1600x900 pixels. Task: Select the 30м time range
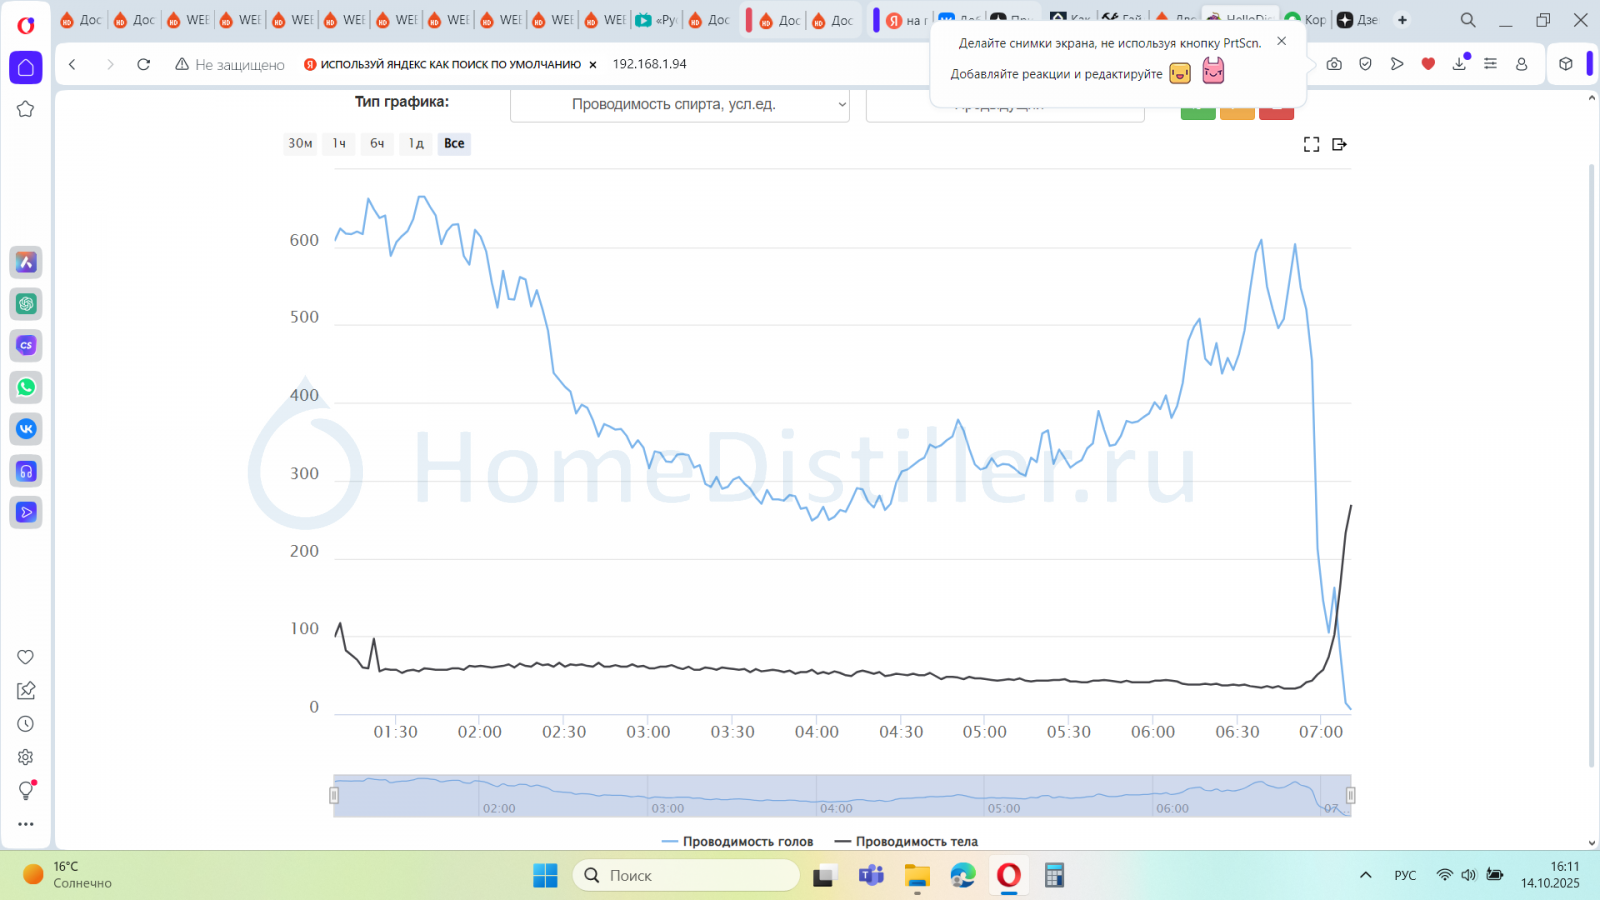pos(300,144)
